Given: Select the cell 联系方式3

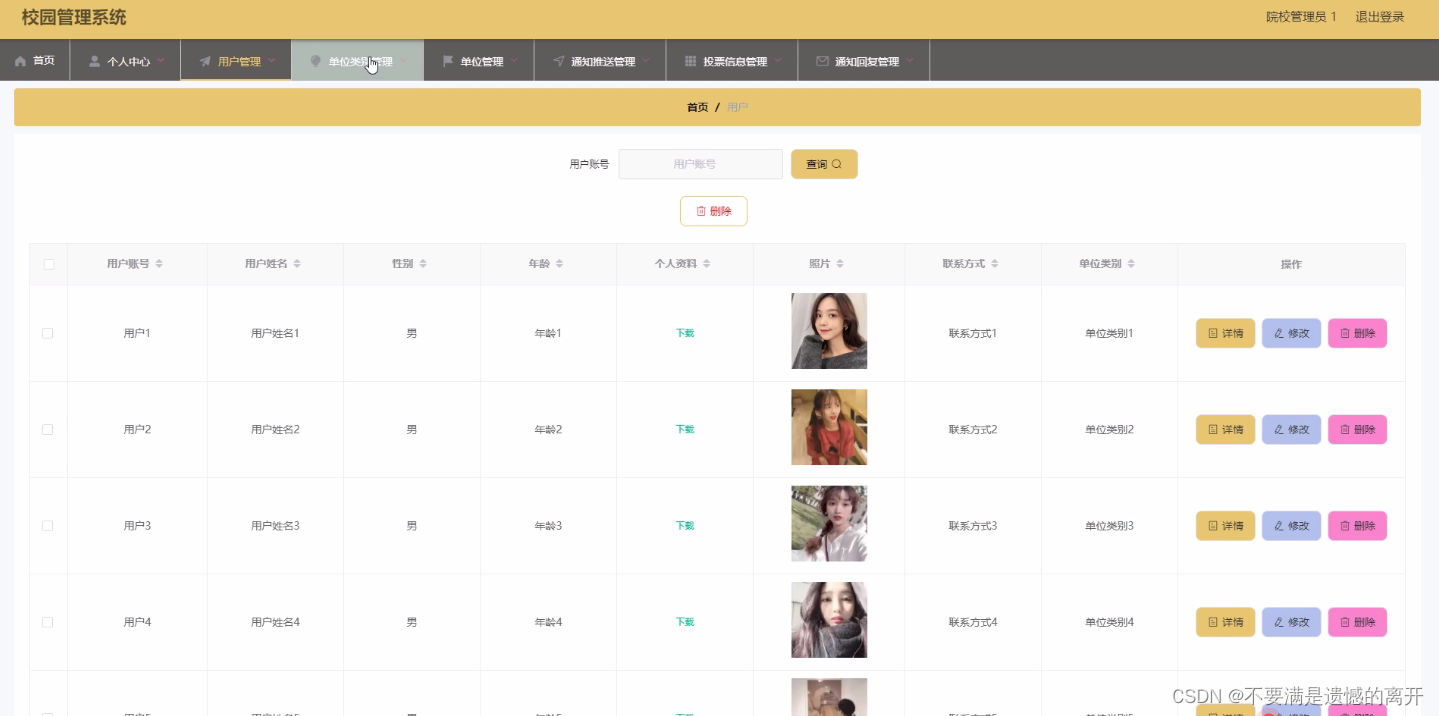Looking at the screenshot, I should (973, 526).
